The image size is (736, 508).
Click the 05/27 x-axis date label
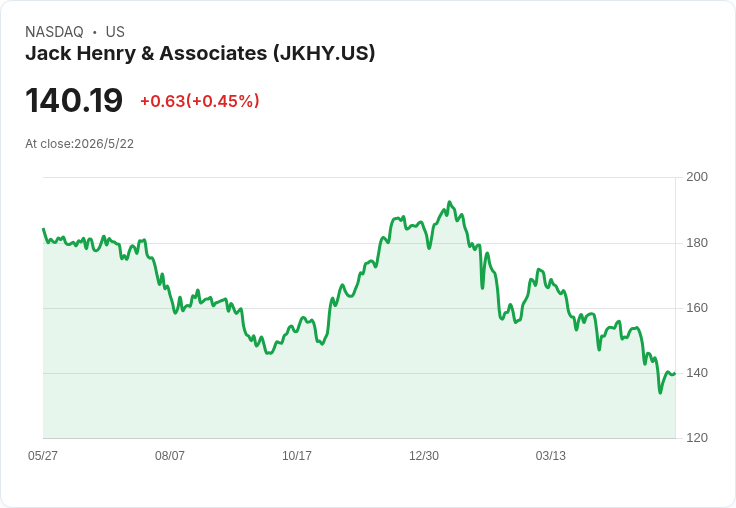(43, 455)
